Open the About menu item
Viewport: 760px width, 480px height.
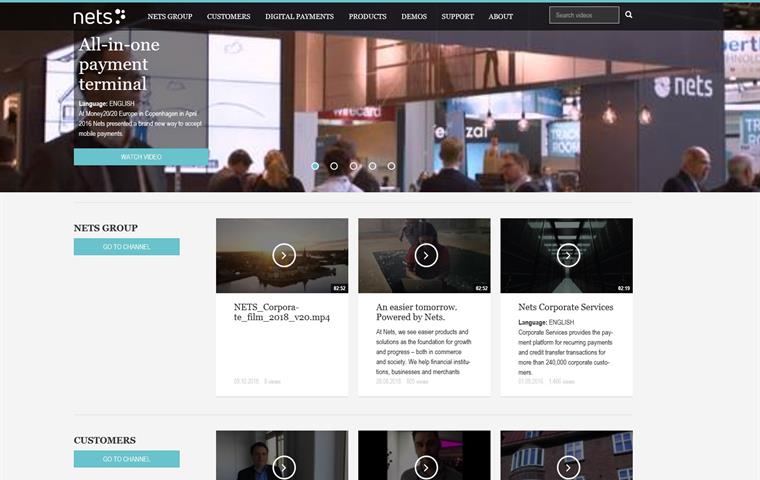click(501, 16)
